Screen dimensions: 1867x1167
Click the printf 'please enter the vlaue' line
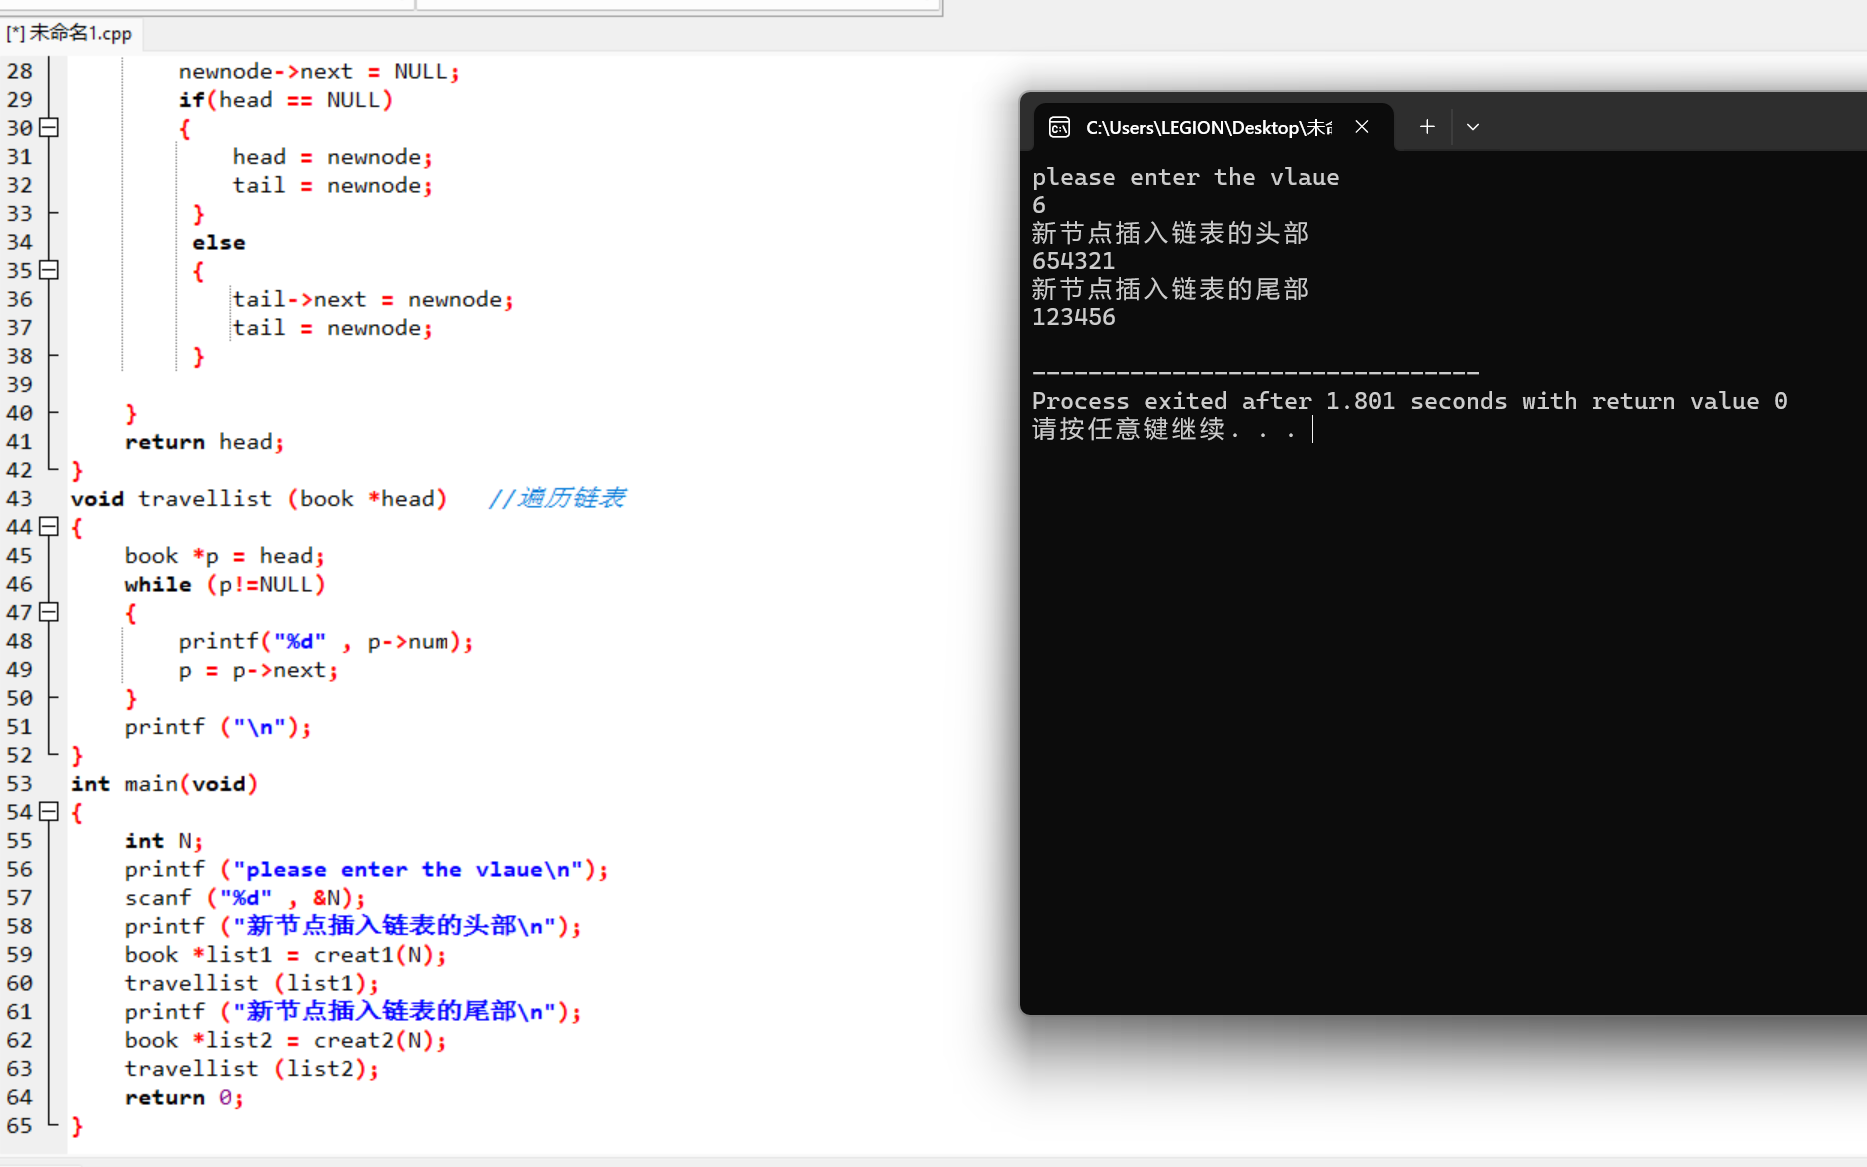[x=366, y=870]
